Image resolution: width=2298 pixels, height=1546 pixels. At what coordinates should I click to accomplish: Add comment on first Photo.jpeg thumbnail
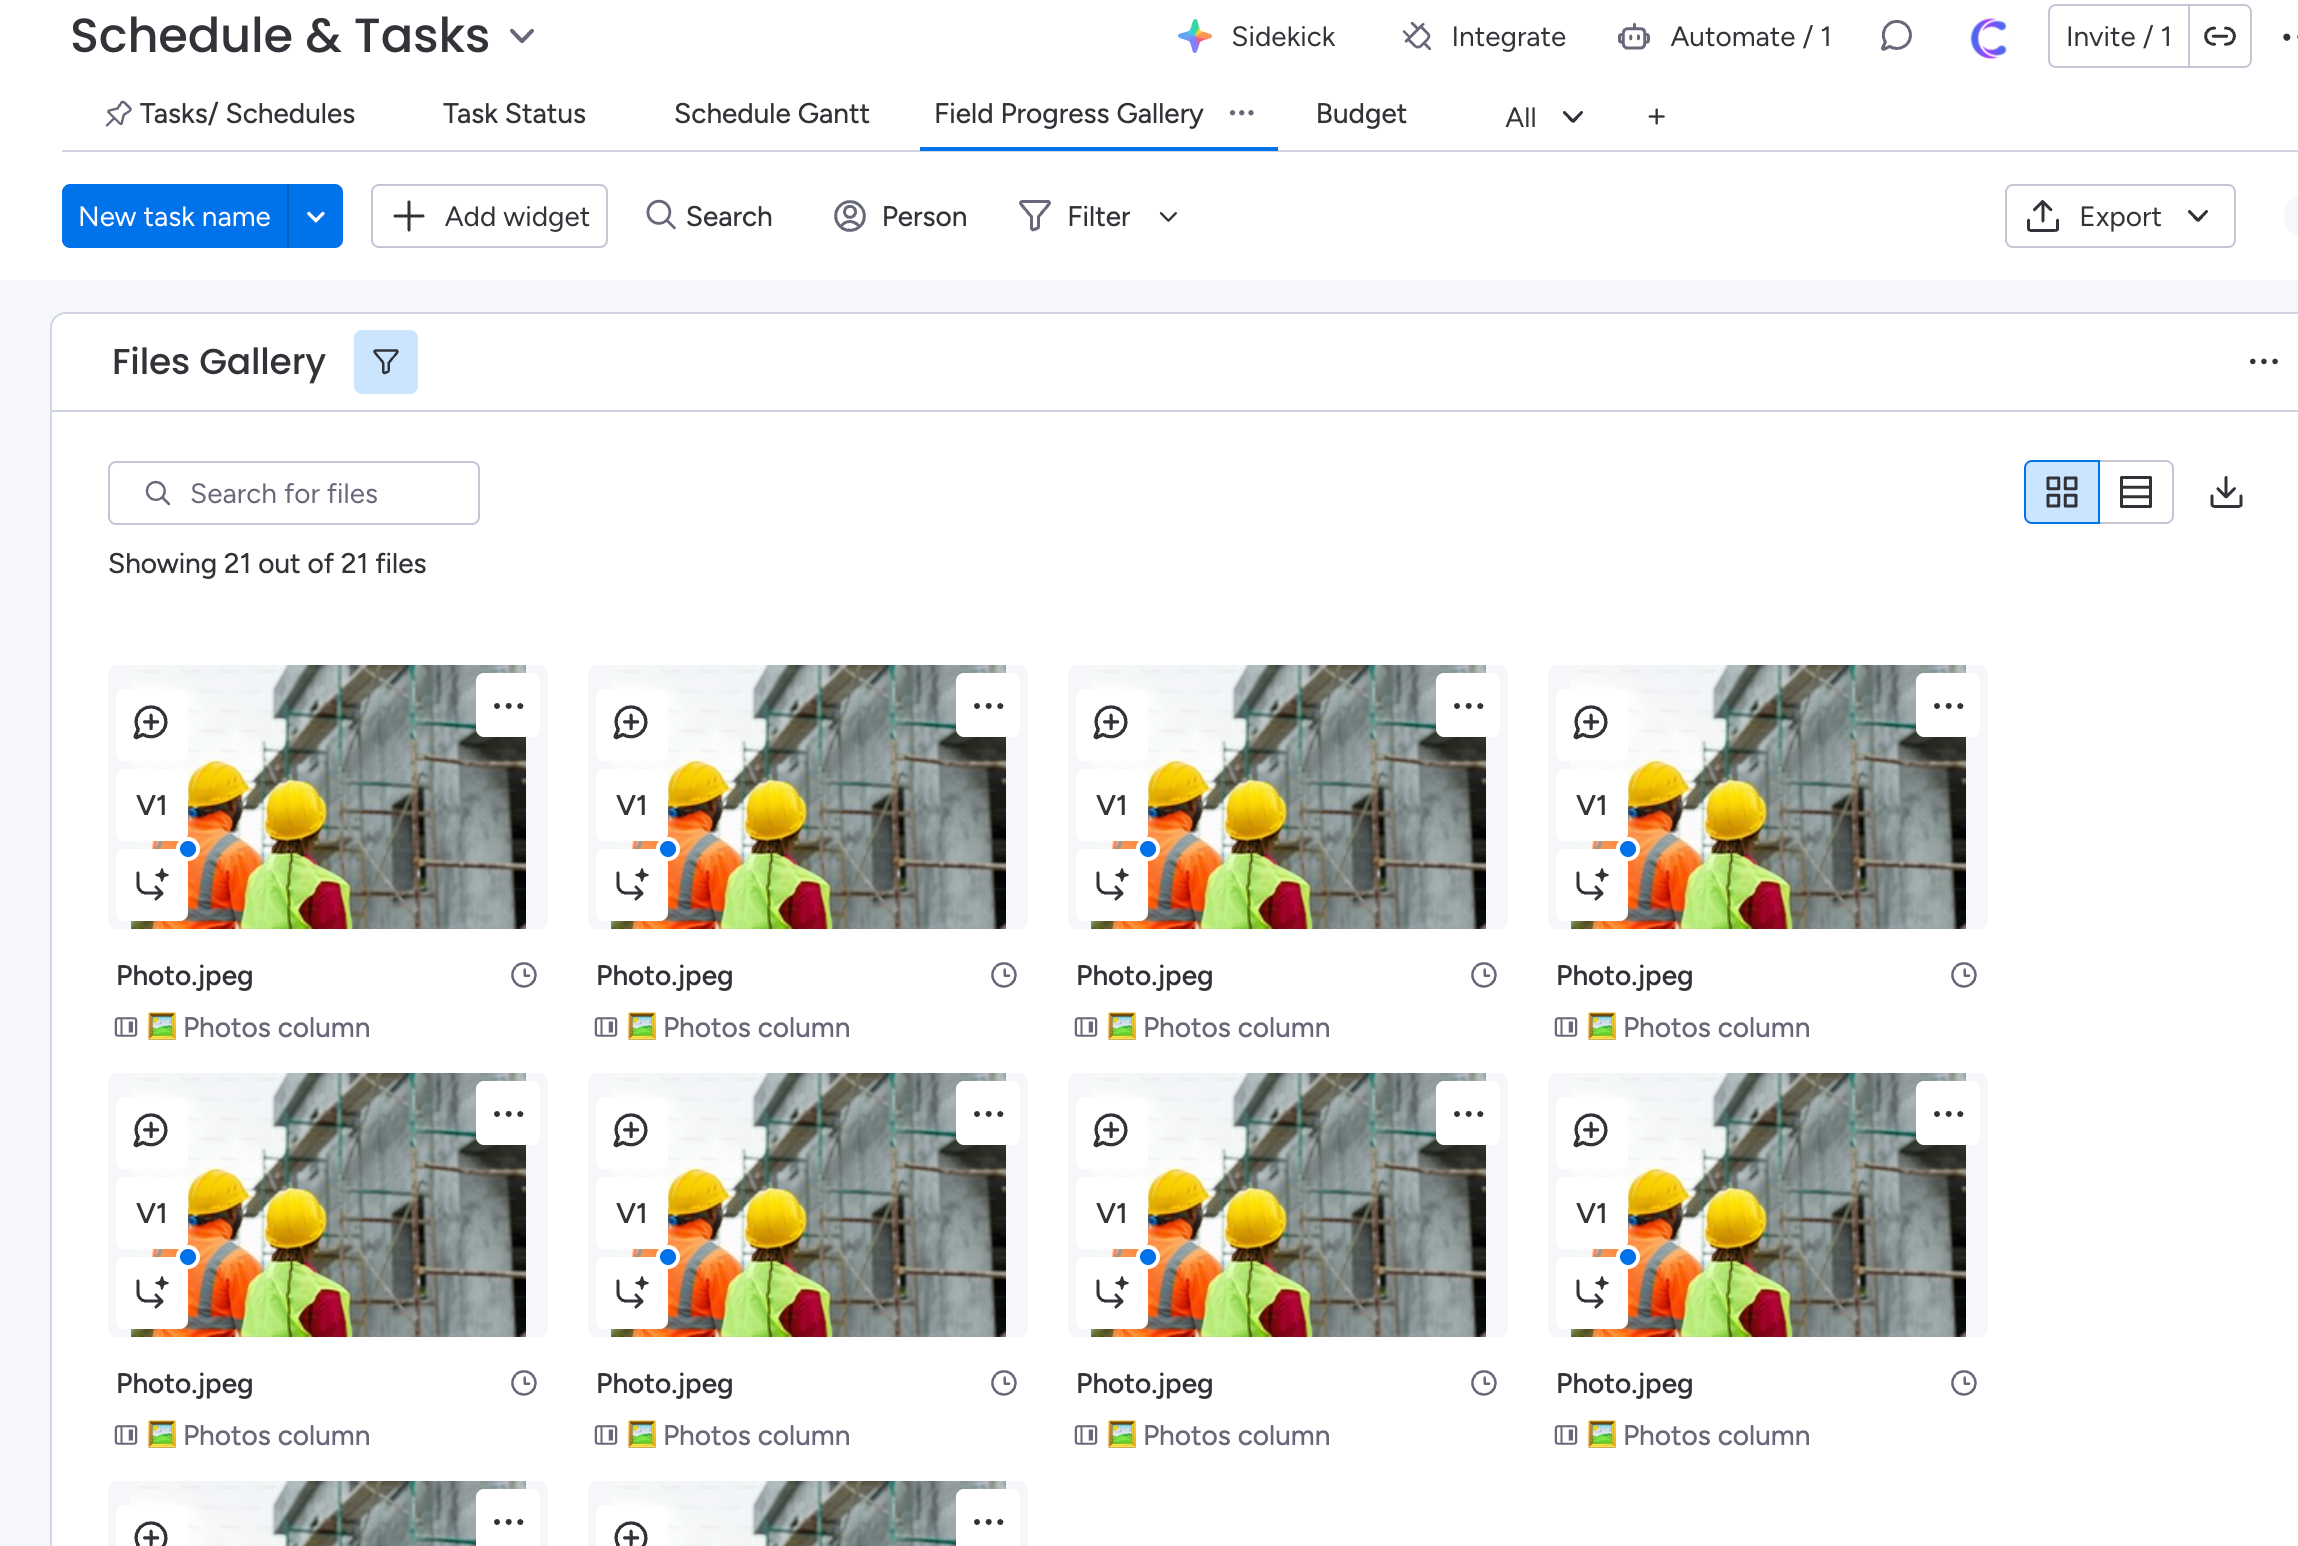coord(151,722)
